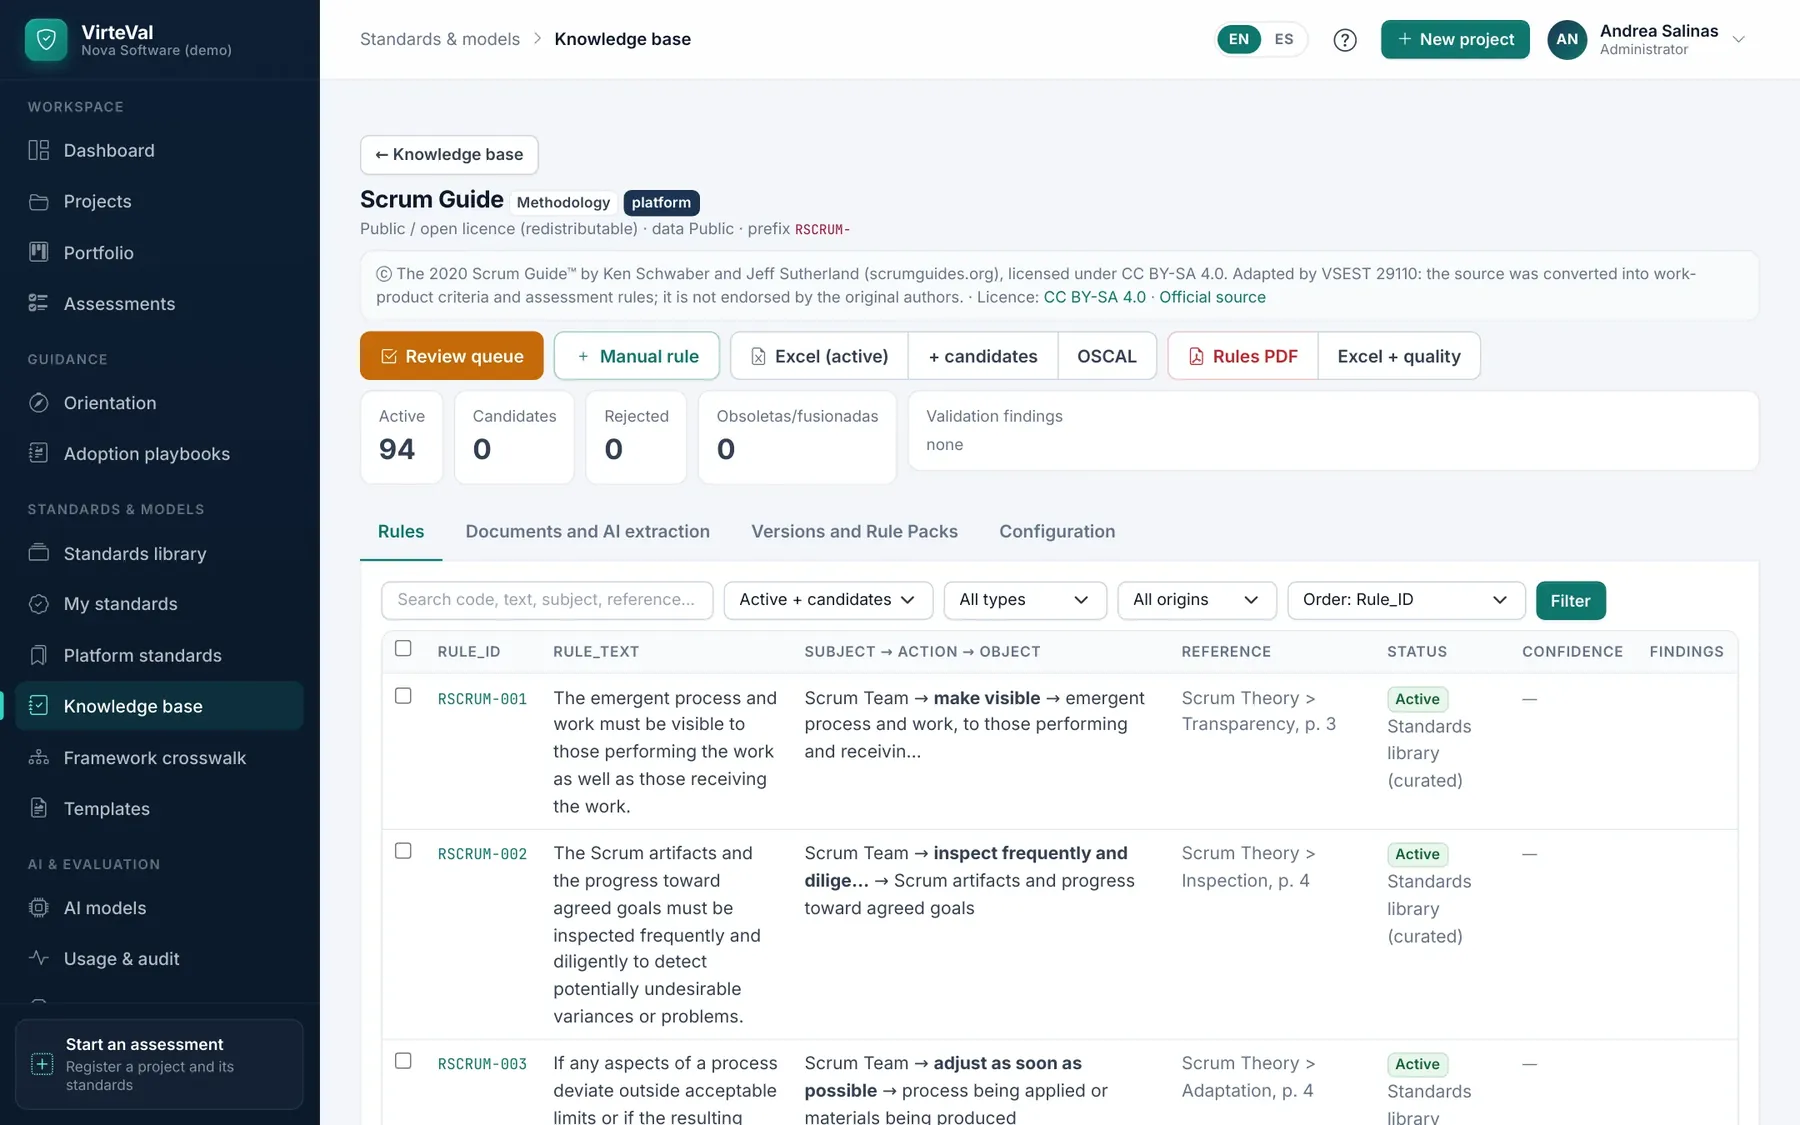Open the All types dropdown
This screenshot has width=1800, height=1125.
tap(1025, 600)
